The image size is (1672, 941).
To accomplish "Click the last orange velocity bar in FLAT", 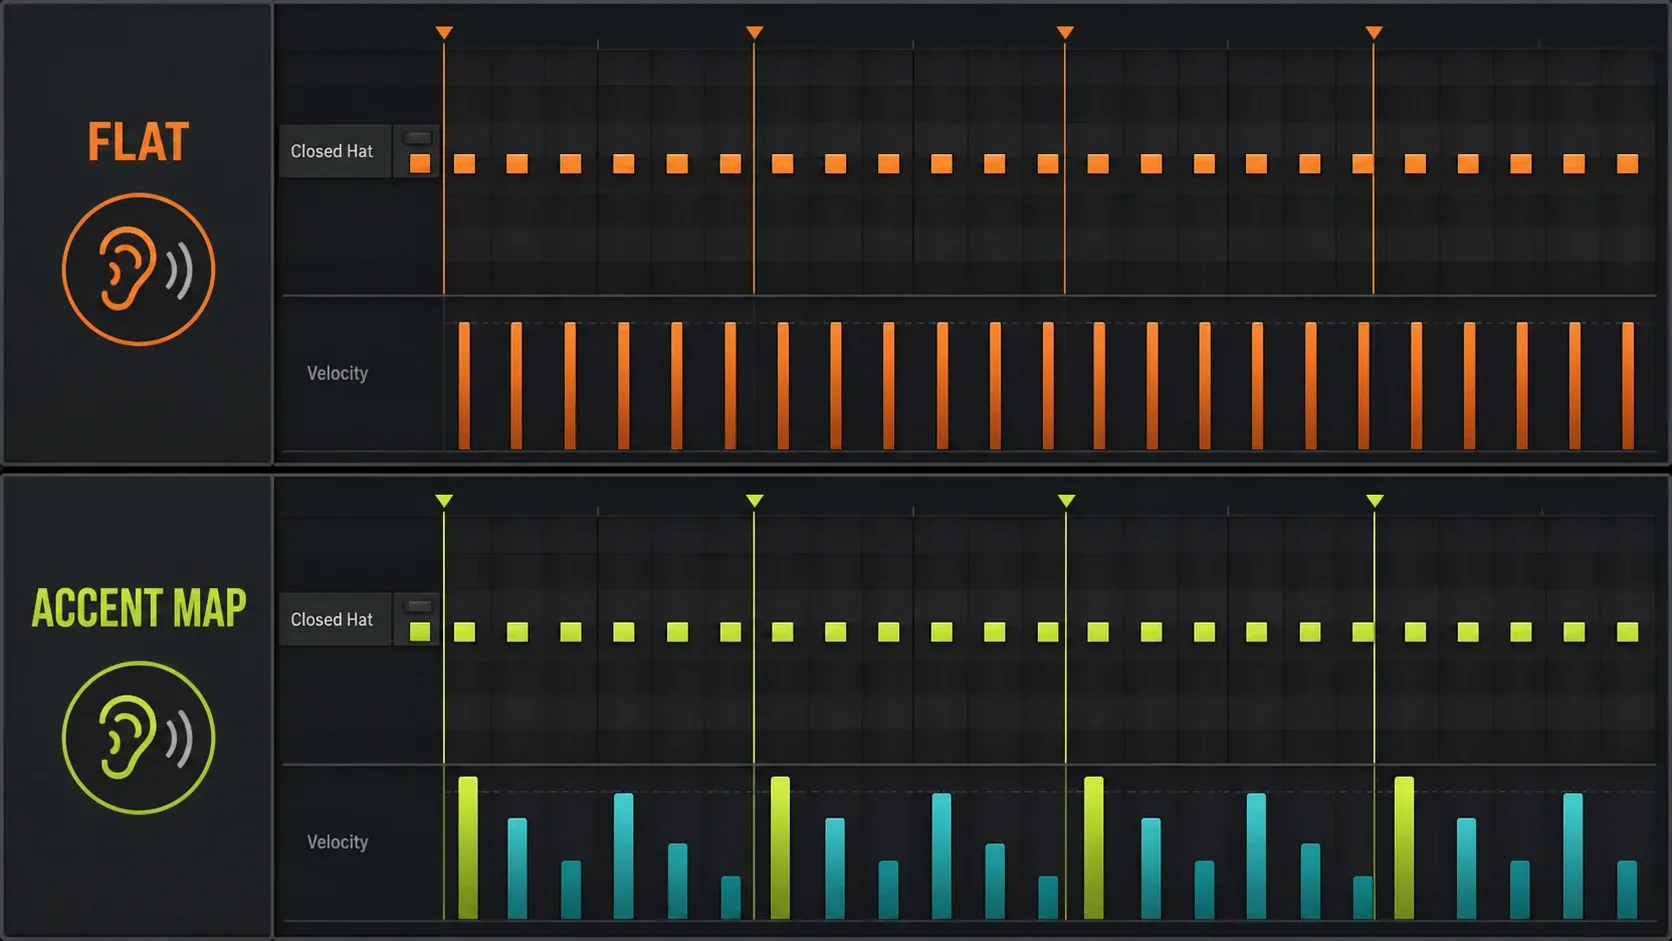I will 1628,385.
